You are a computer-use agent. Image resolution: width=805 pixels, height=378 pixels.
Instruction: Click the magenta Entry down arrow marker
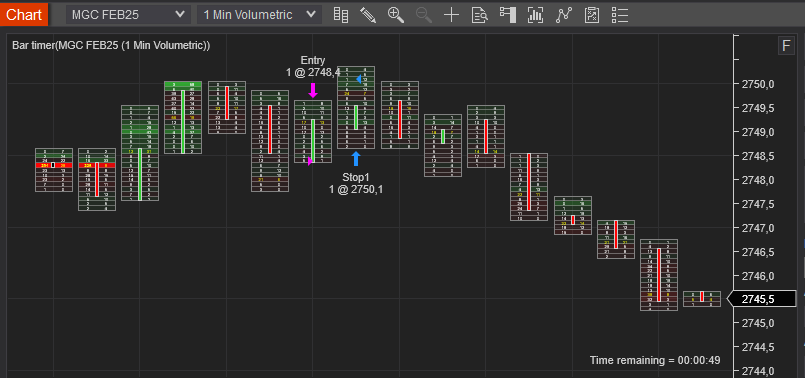point(313,90)
